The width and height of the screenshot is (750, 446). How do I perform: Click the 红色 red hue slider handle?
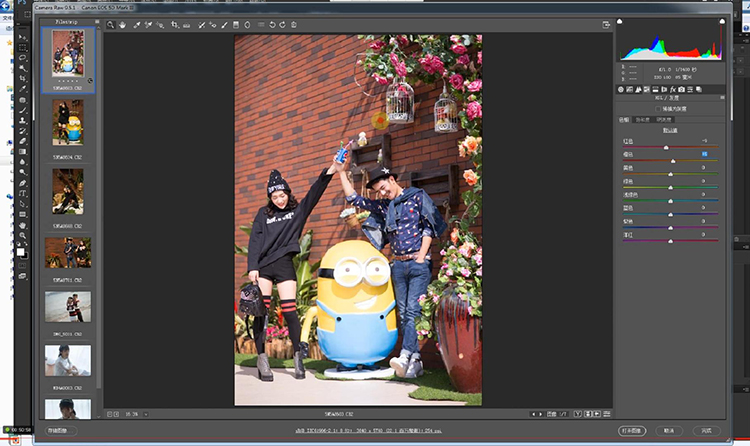point(666,147)
